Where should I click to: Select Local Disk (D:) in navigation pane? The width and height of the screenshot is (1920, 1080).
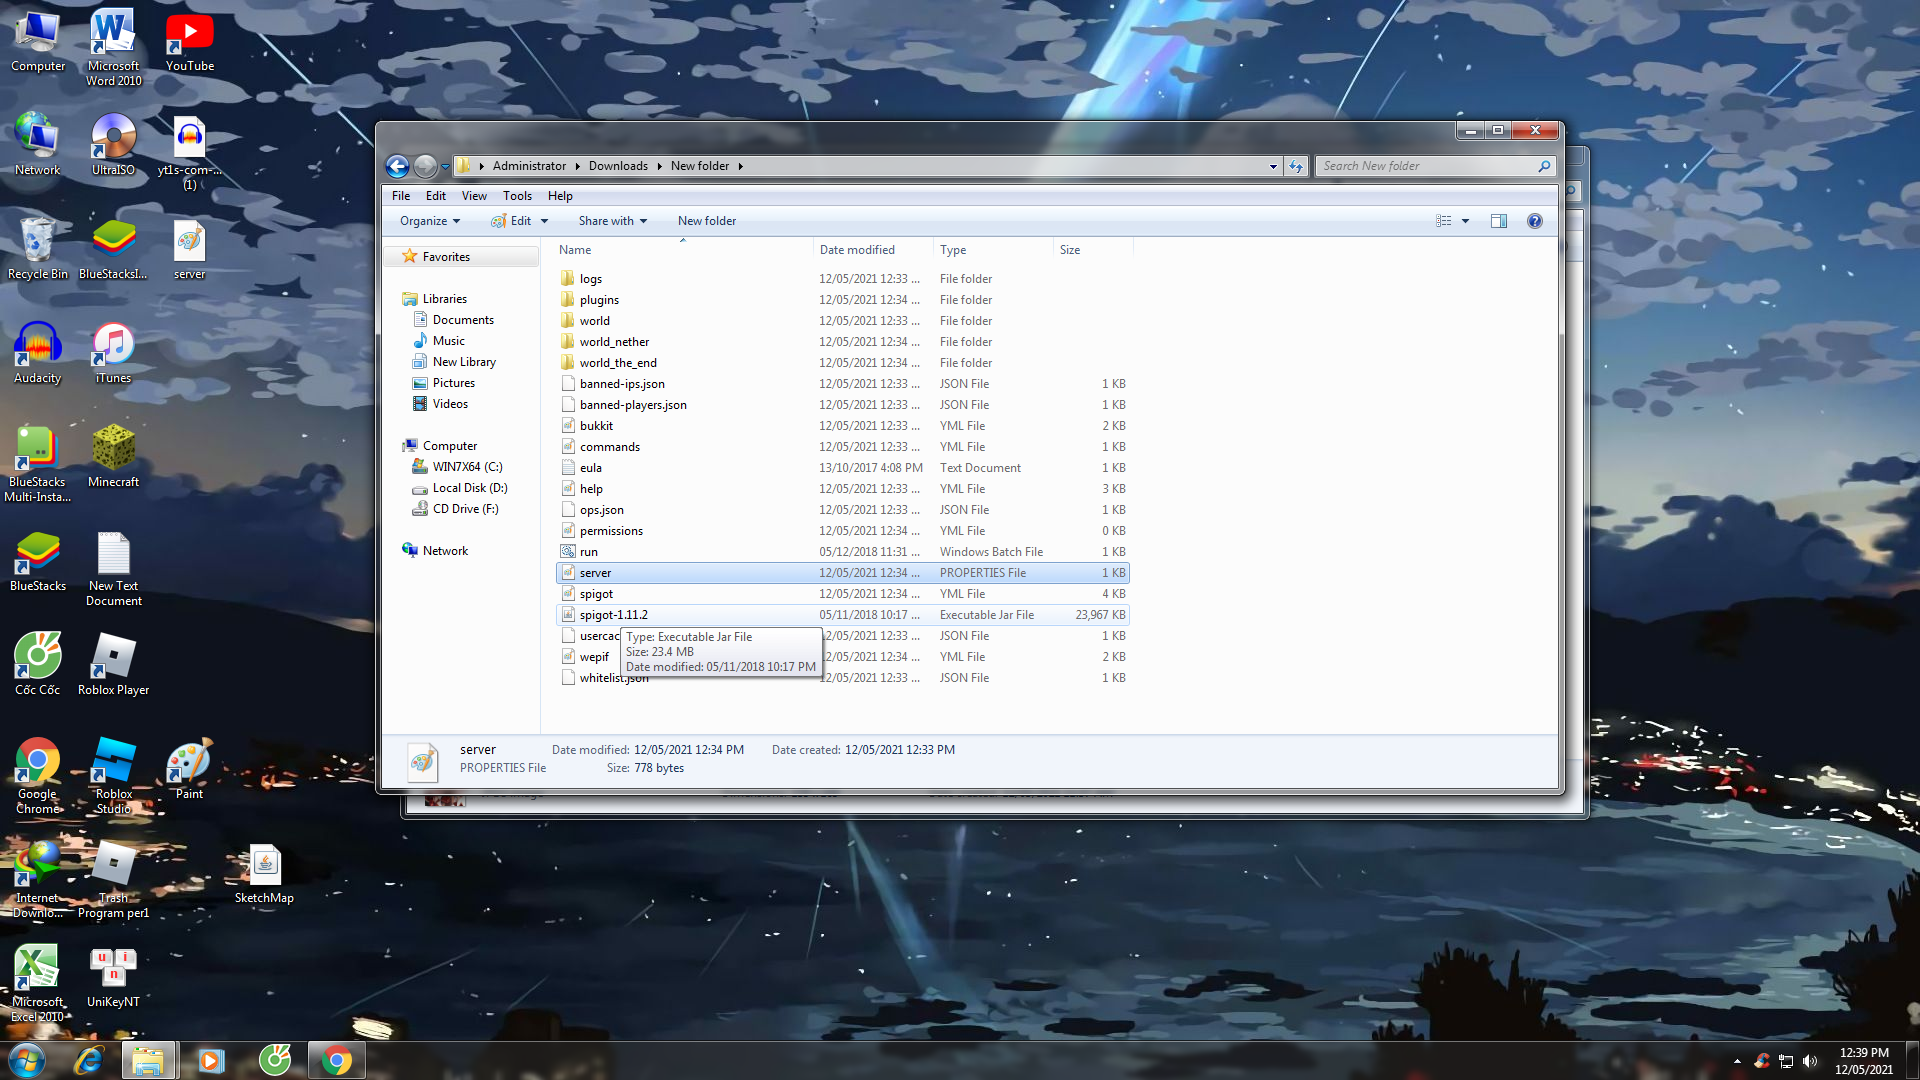(469, 488)
